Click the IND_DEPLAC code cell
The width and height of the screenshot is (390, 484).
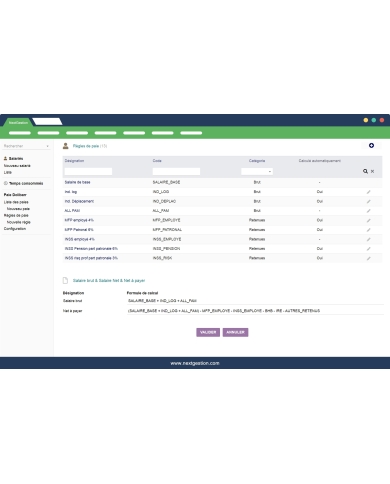tap(164, 201)
